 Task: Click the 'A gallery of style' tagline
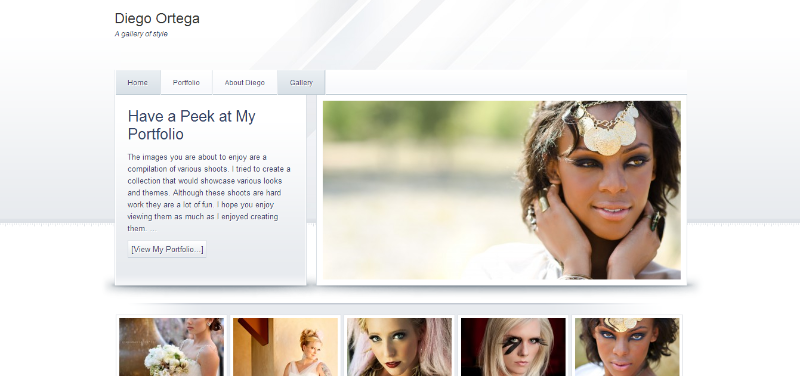point(141,34)
